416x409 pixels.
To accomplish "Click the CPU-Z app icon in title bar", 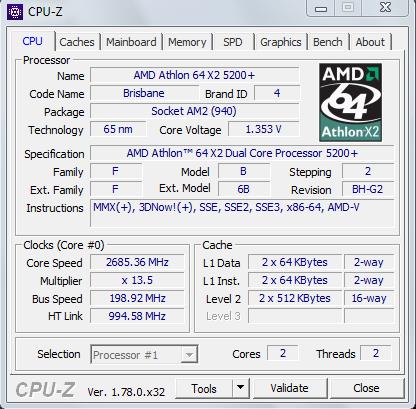I will click(15, 12).
